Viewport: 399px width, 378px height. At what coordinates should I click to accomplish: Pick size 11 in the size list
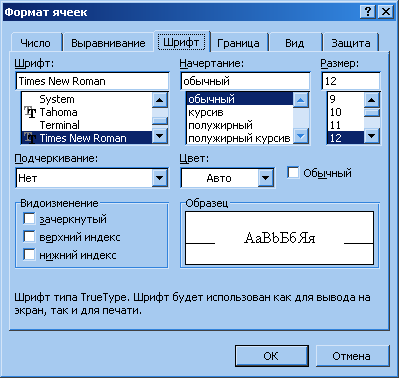[x=345, y=125]
